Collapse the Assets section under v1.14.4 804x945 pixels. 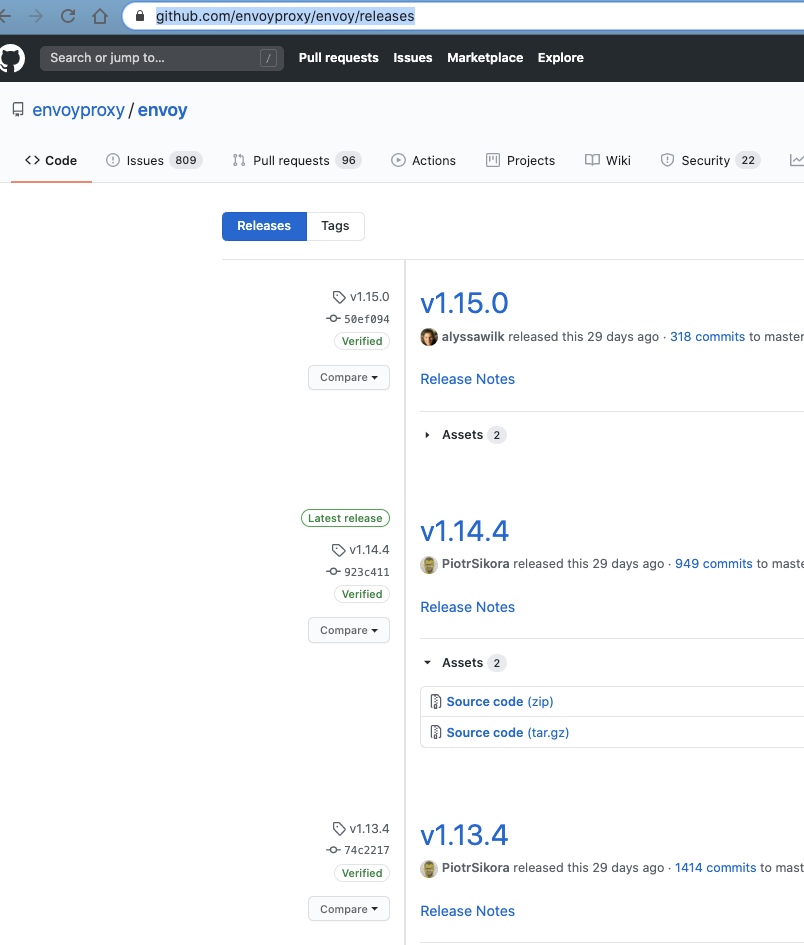(x=464, y=663)
